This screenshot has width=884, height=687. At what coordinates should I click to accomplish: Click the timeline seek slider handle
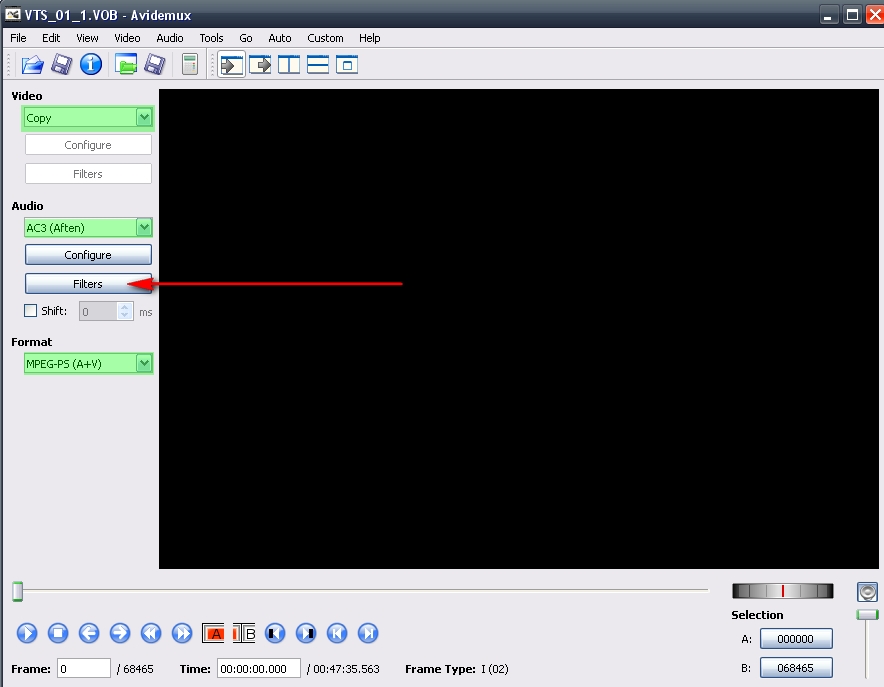[17, 592]
